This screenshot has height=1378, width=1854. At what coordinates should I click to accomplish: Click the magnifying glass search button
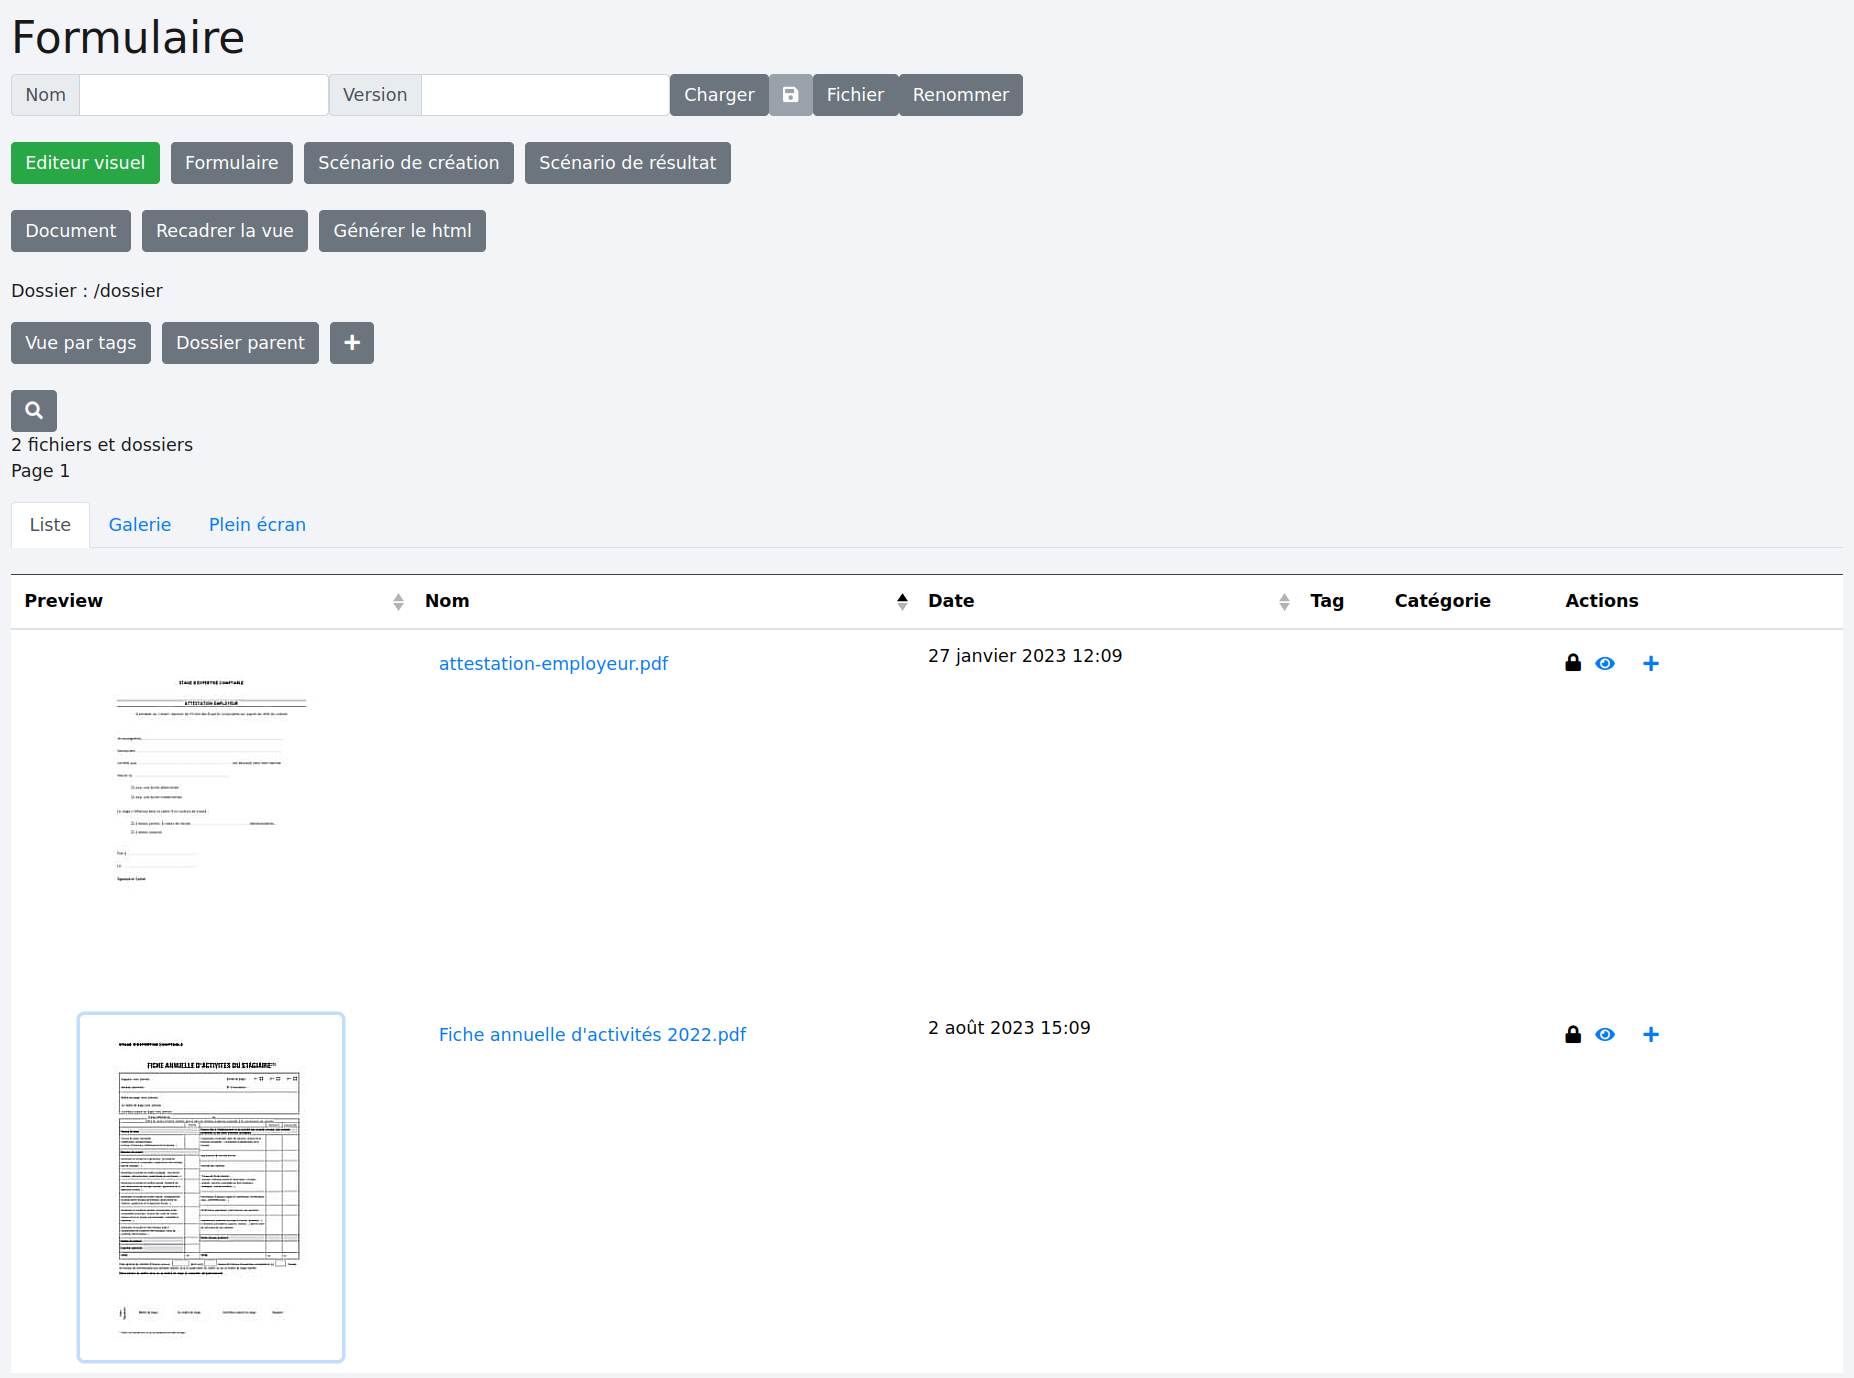pos(34,410)
